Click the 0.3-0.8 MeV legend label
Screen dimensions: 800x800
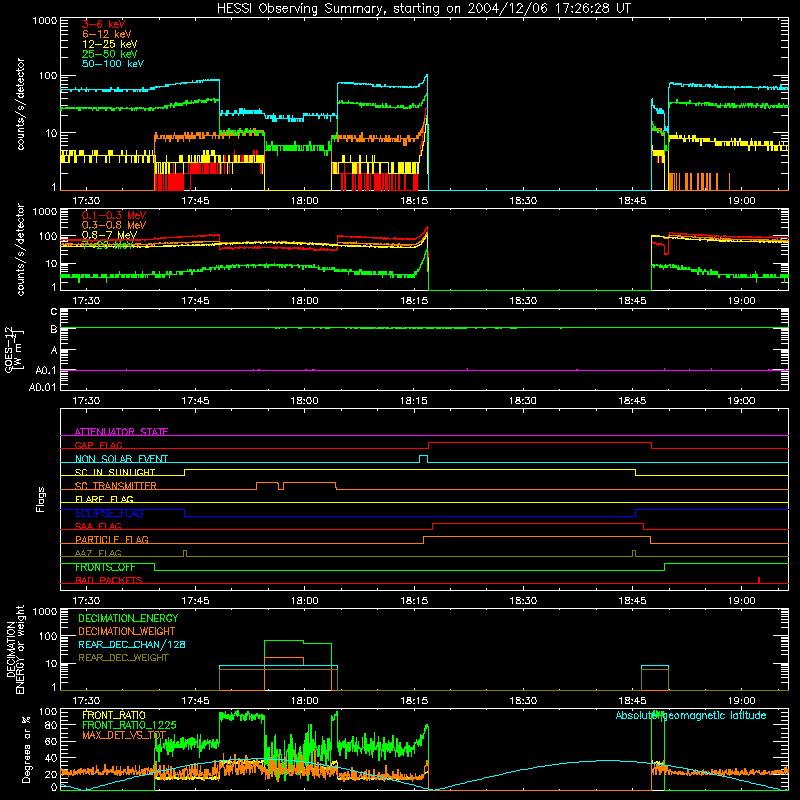(x=114, y=225)
